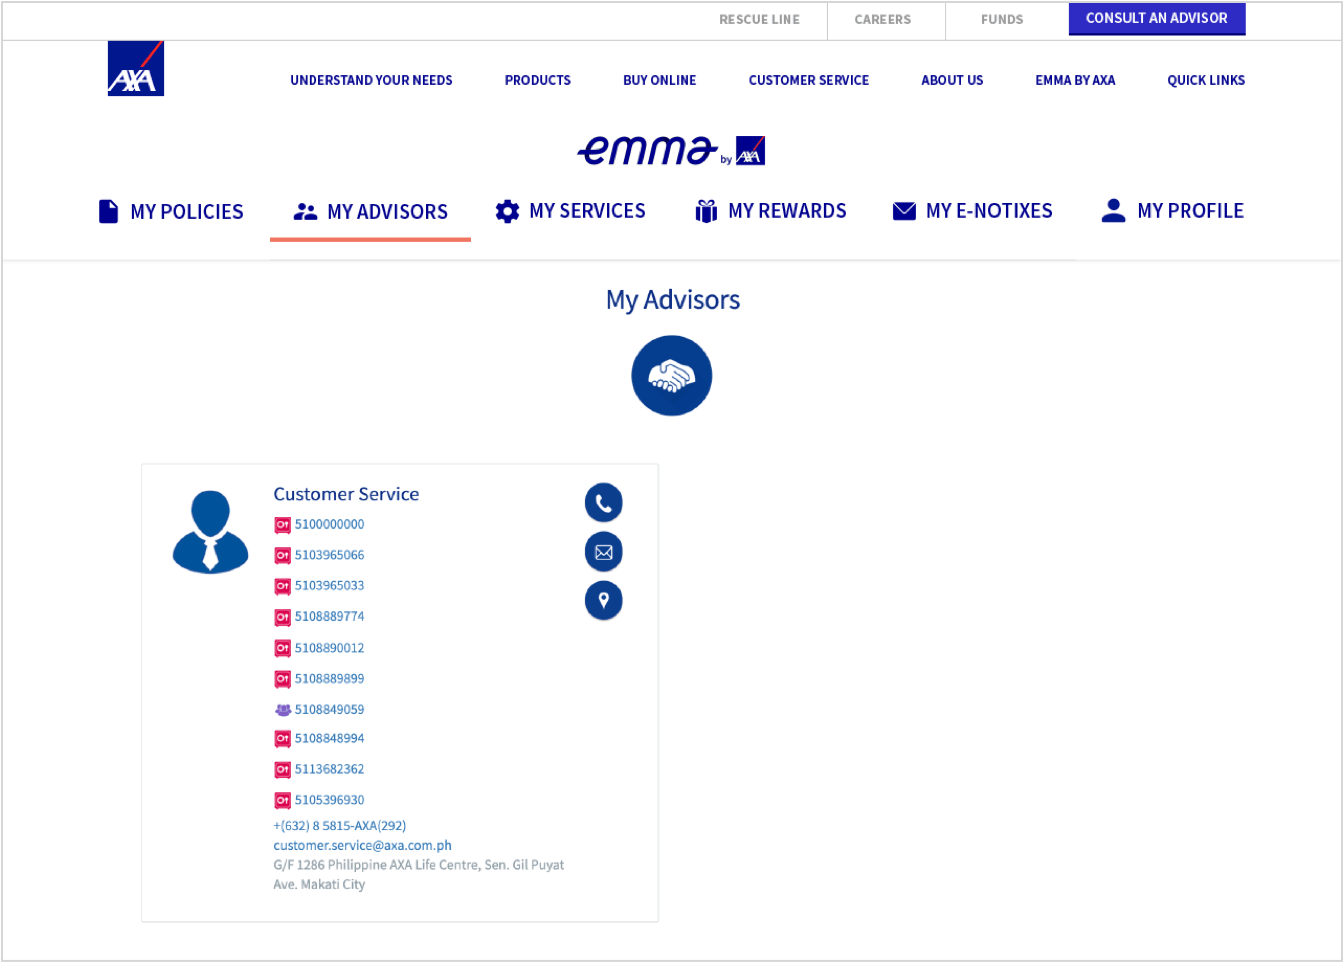Click the My E-Notixes envelope icon
Viewport: 1344px width, 962px height.
click(x=904, y=211)
